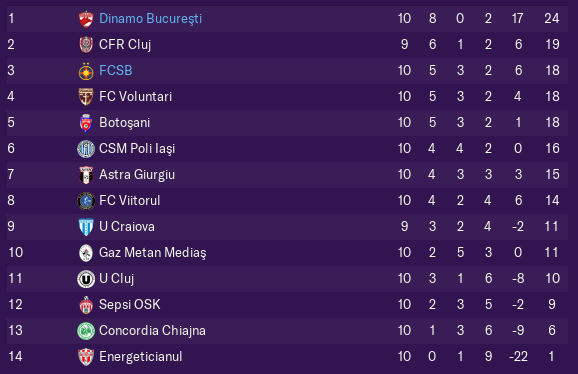Click Dinamo București's 24 points value
Image resolution: width=578 pixels, height=374 pixels.
coord(551,18)
